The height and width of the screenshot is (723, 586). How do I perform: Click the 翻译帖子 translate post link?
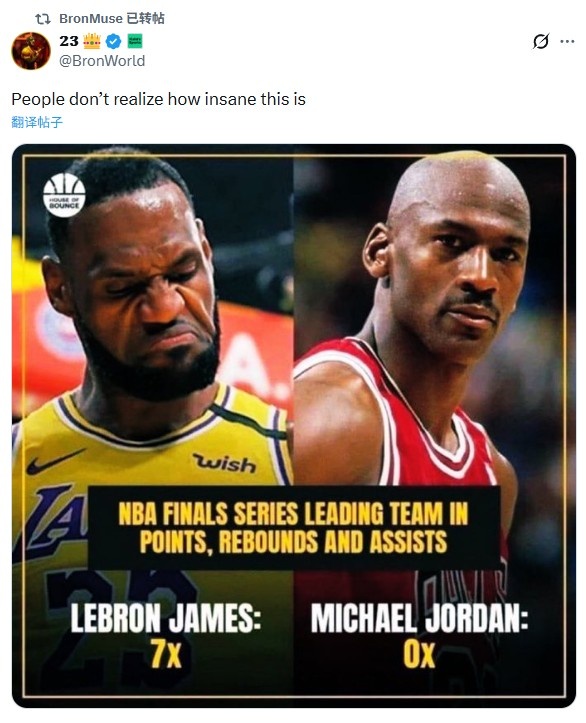[37, 122]
